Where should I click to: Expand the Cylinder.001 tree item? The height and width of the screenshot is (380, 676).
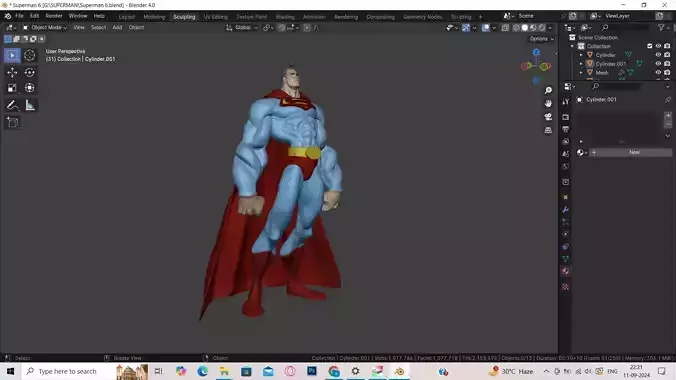[581, 63]
